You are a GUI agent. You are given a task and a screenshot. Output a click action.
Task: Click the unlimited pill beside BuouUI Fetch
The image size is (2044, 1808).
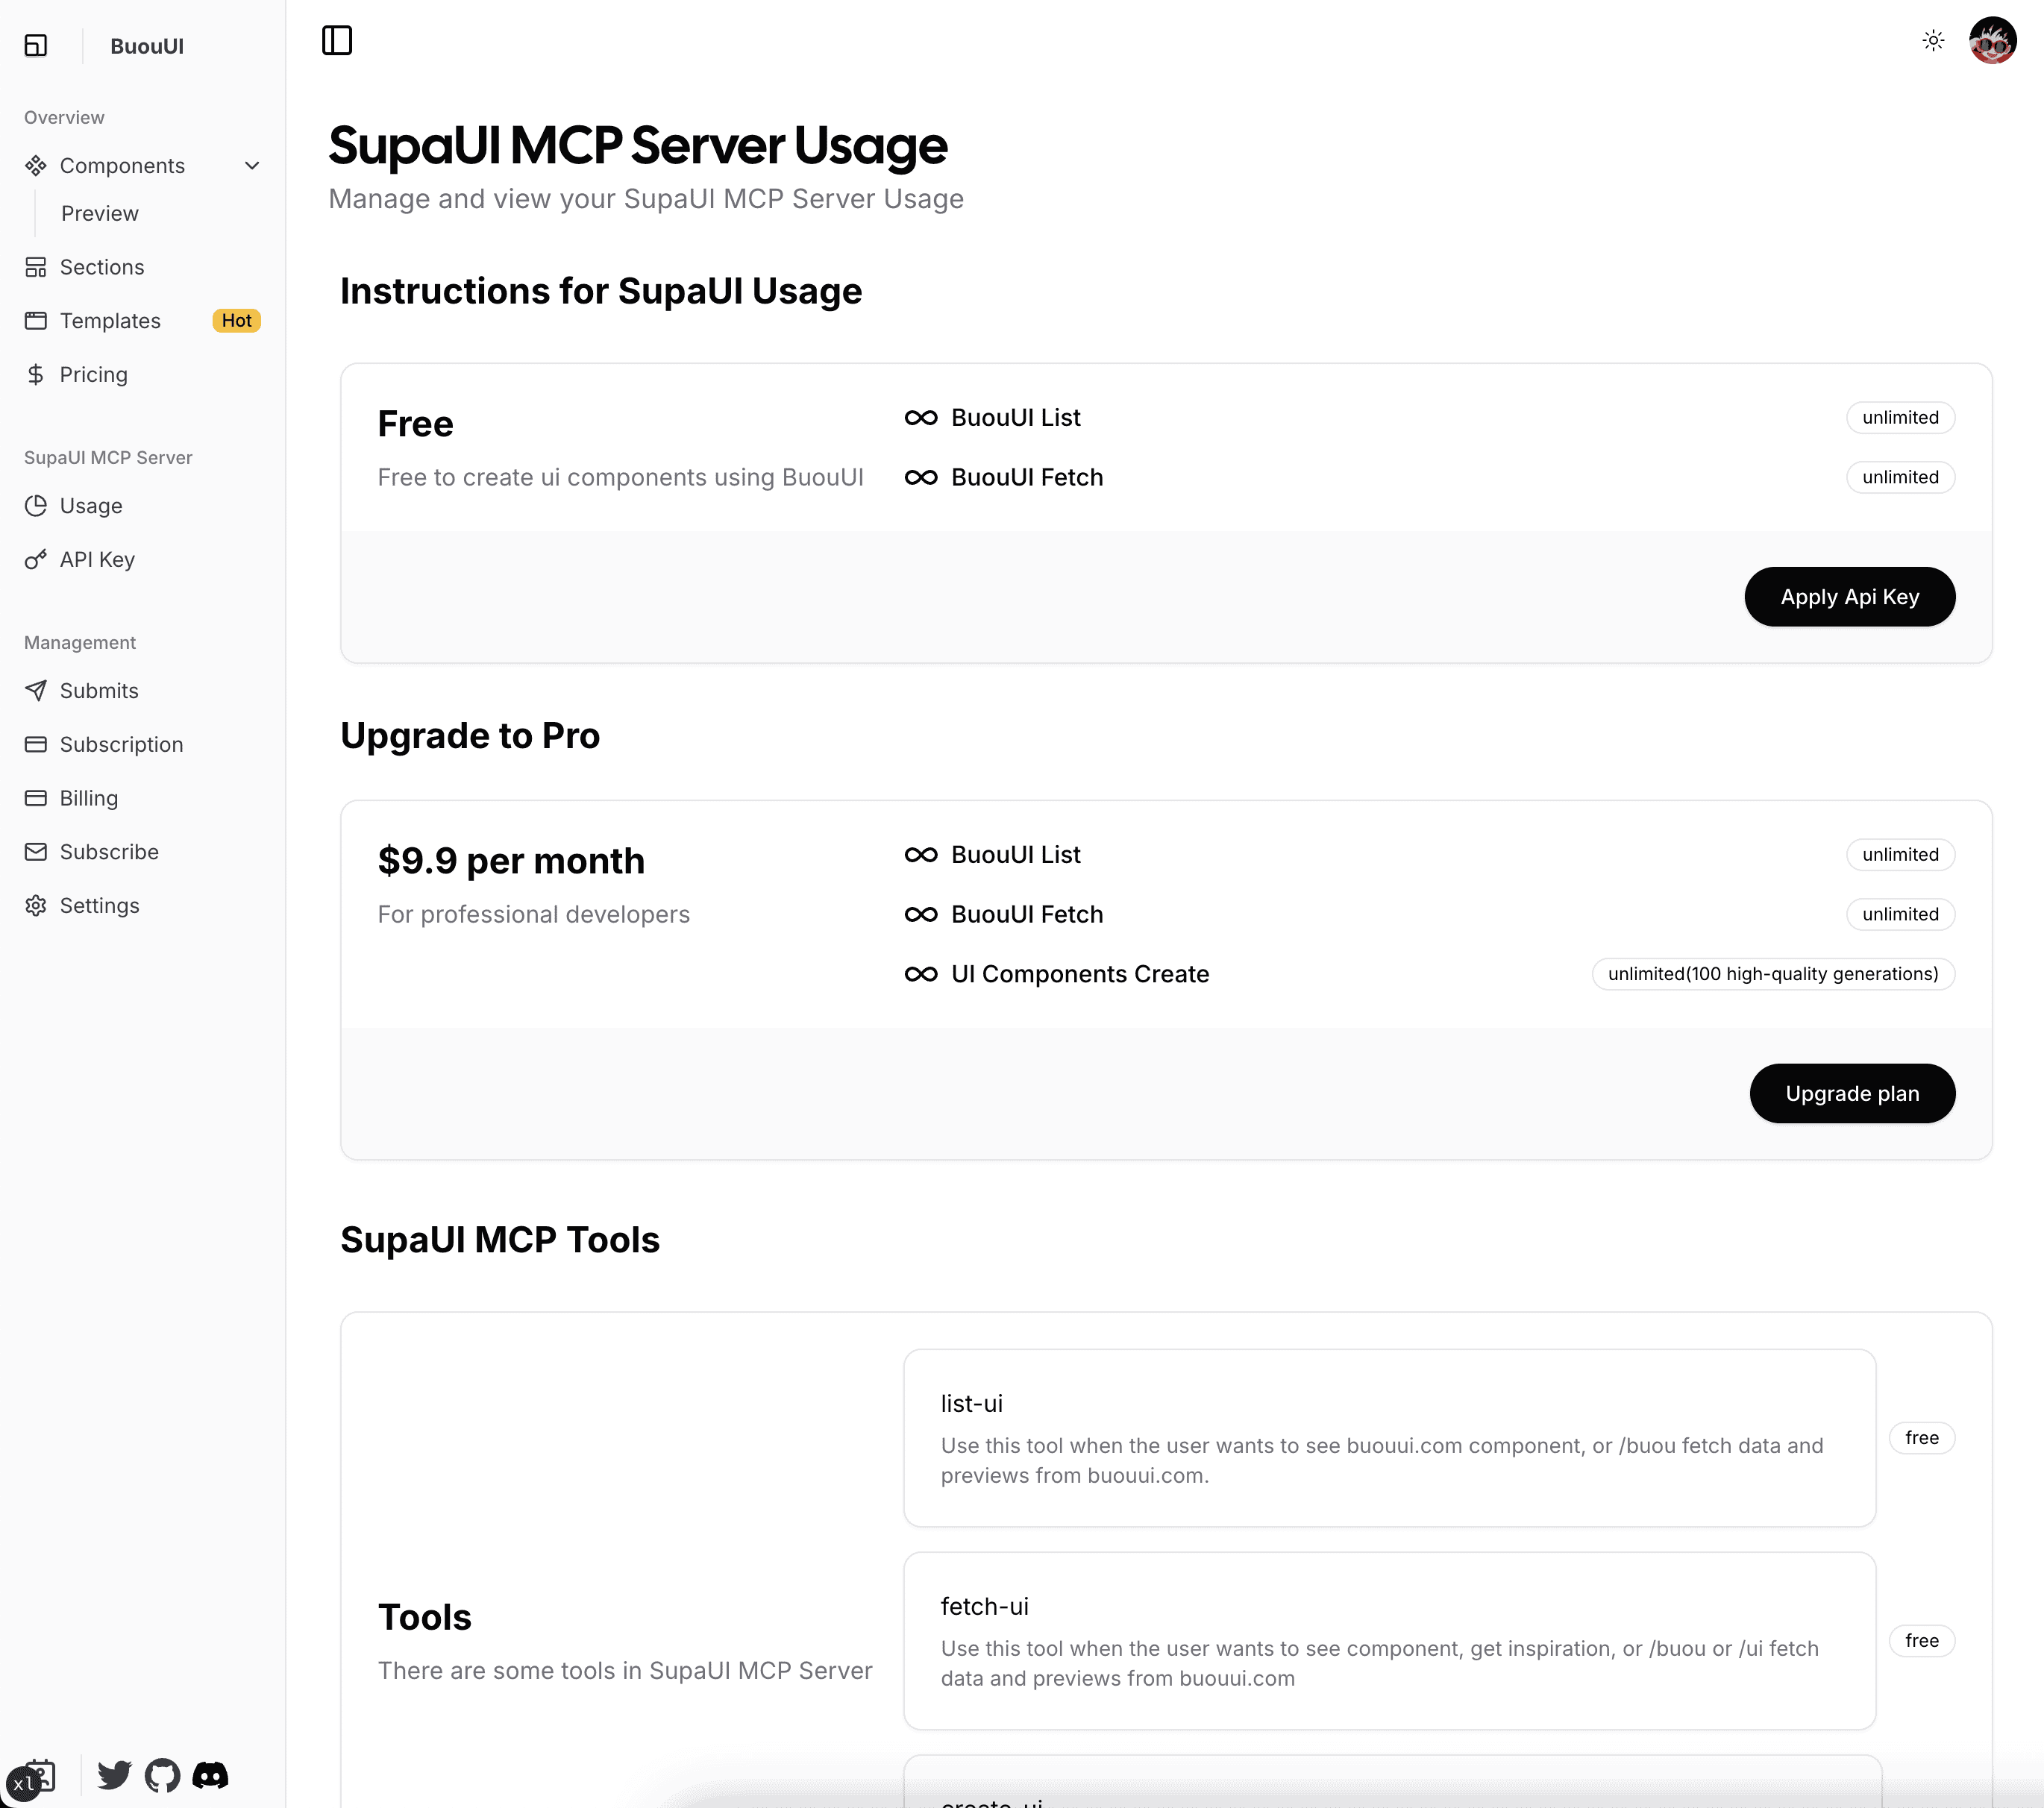point(1899,477)
